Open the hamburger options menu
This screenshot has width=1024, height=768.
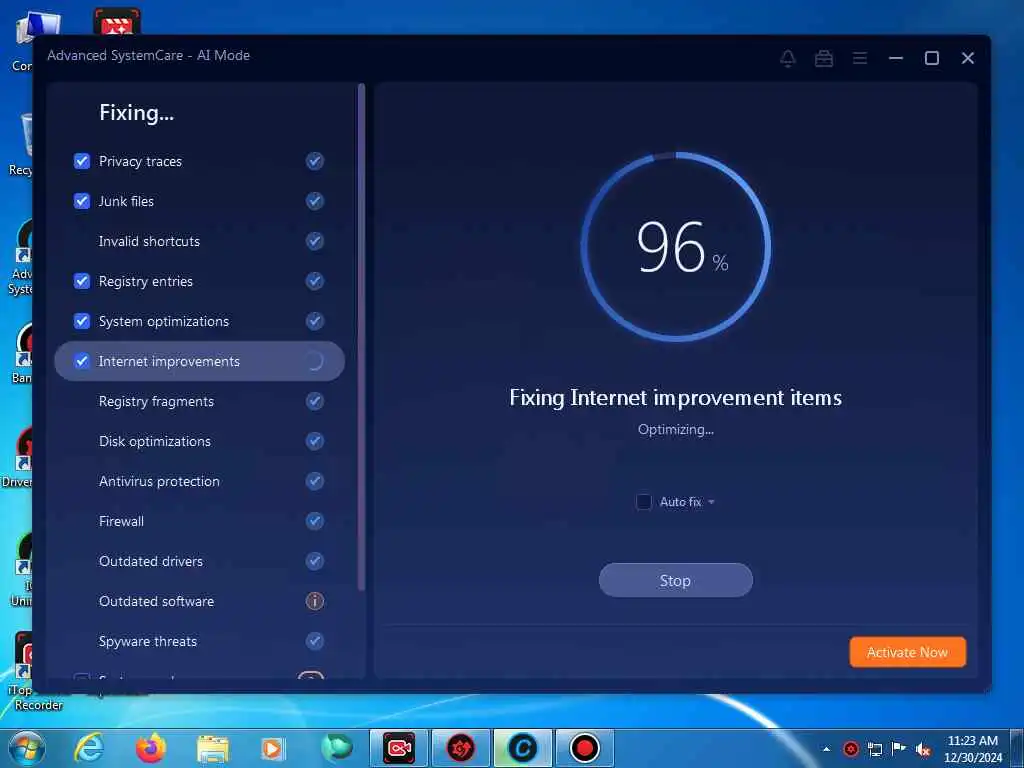pos(859,58)
